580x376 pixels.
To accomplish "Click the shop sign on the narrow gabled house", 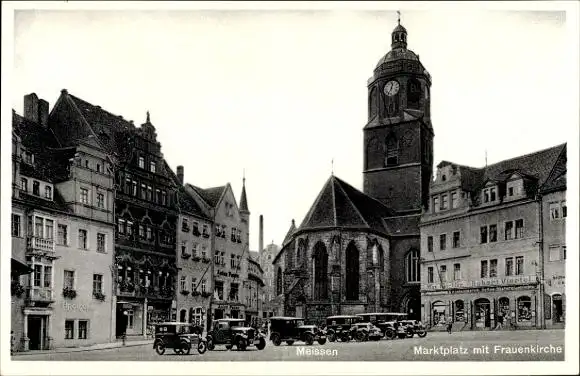I will pyautogui.click(x=227, y=275).
